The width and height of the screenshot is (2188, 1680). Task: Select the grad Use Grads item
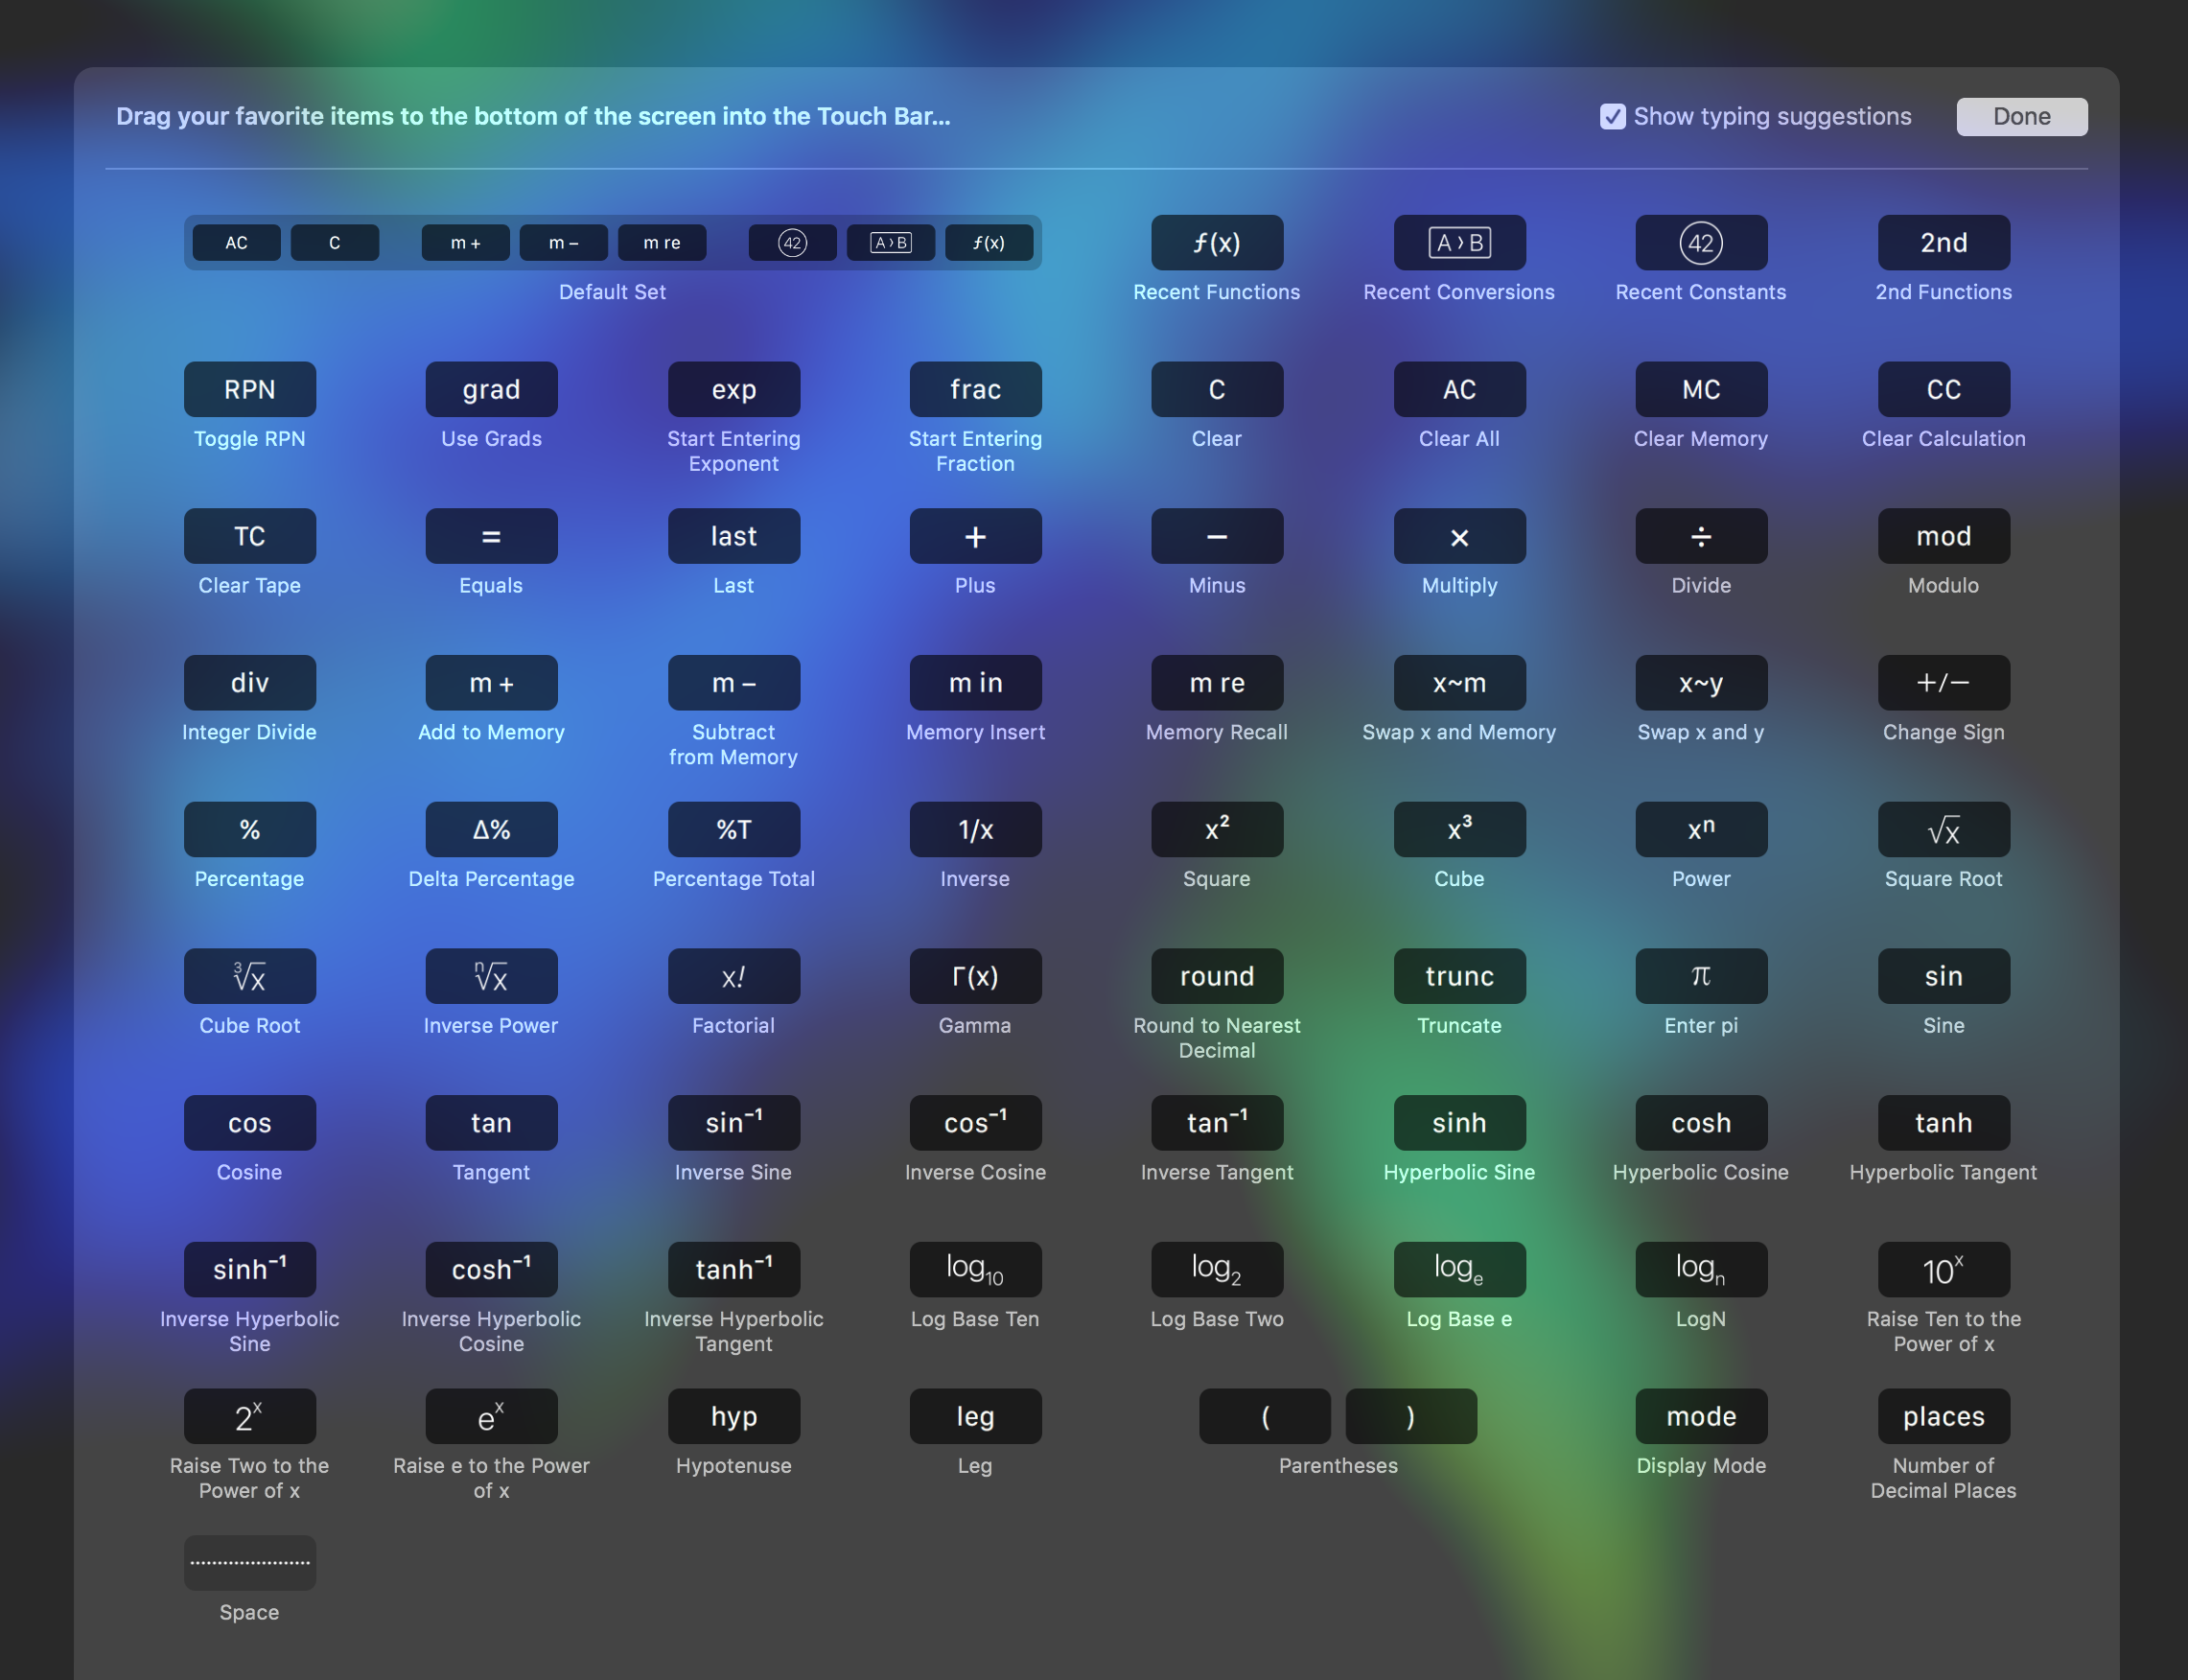[x=491, y=389]
